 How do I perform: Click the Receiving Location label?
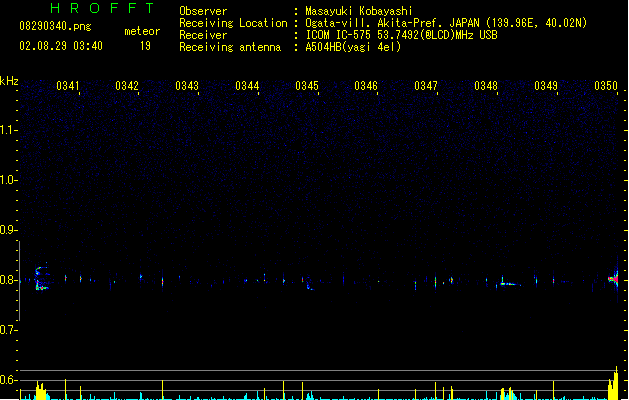[233, 23]
